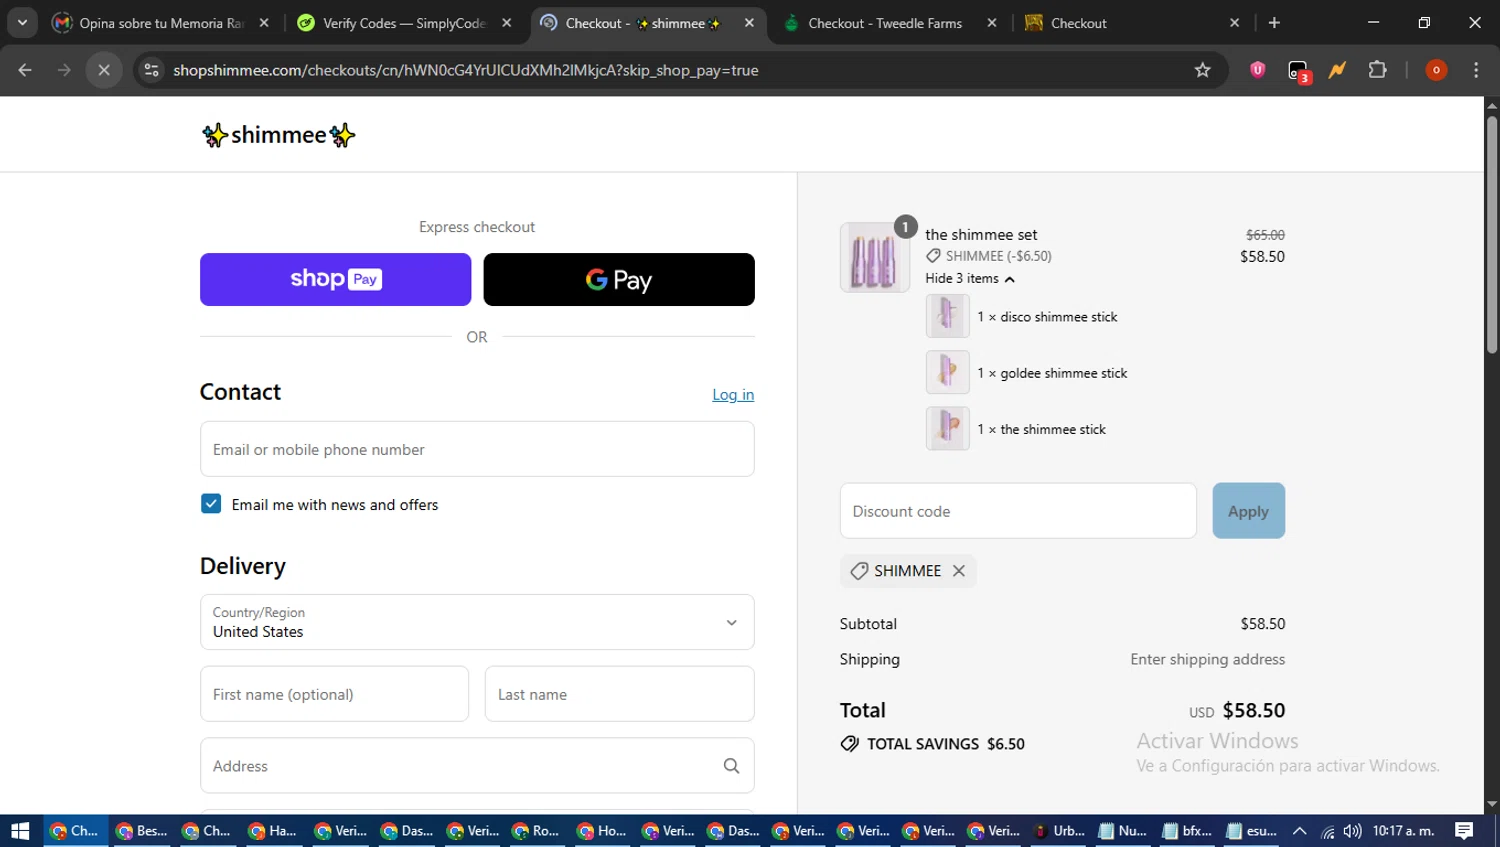The height and width of the screenshot is (847, 1500).
Task: Click the Apply discount button
Action: pos(1248,511)
